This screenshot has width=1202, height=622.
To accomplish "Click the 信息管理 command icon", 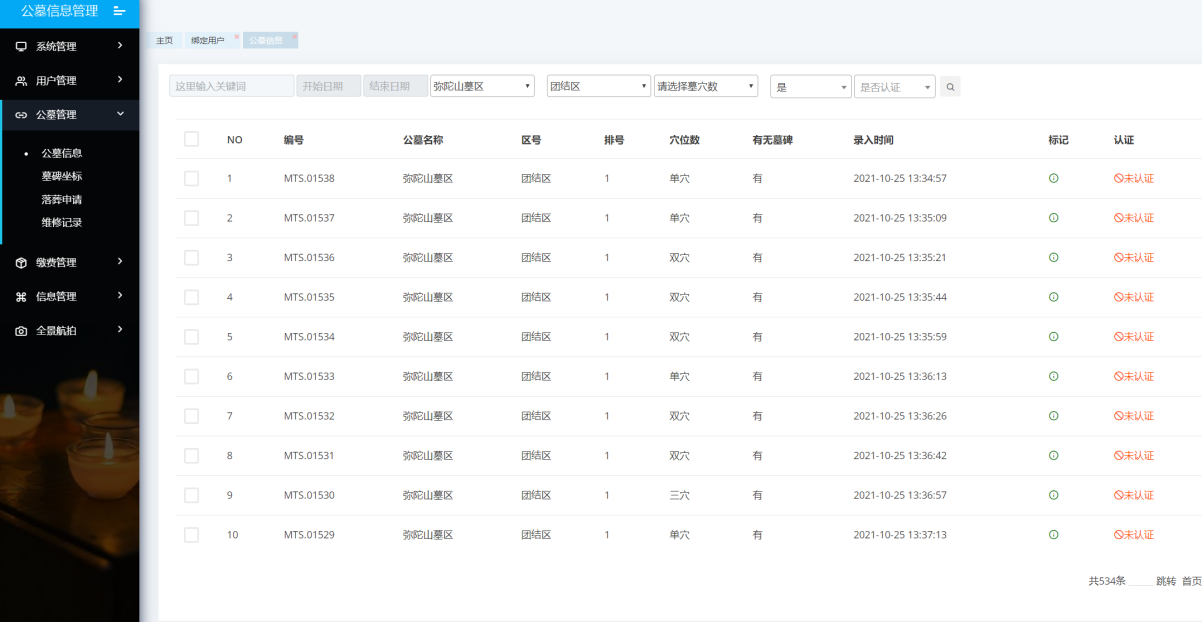I will pos(21,296).
